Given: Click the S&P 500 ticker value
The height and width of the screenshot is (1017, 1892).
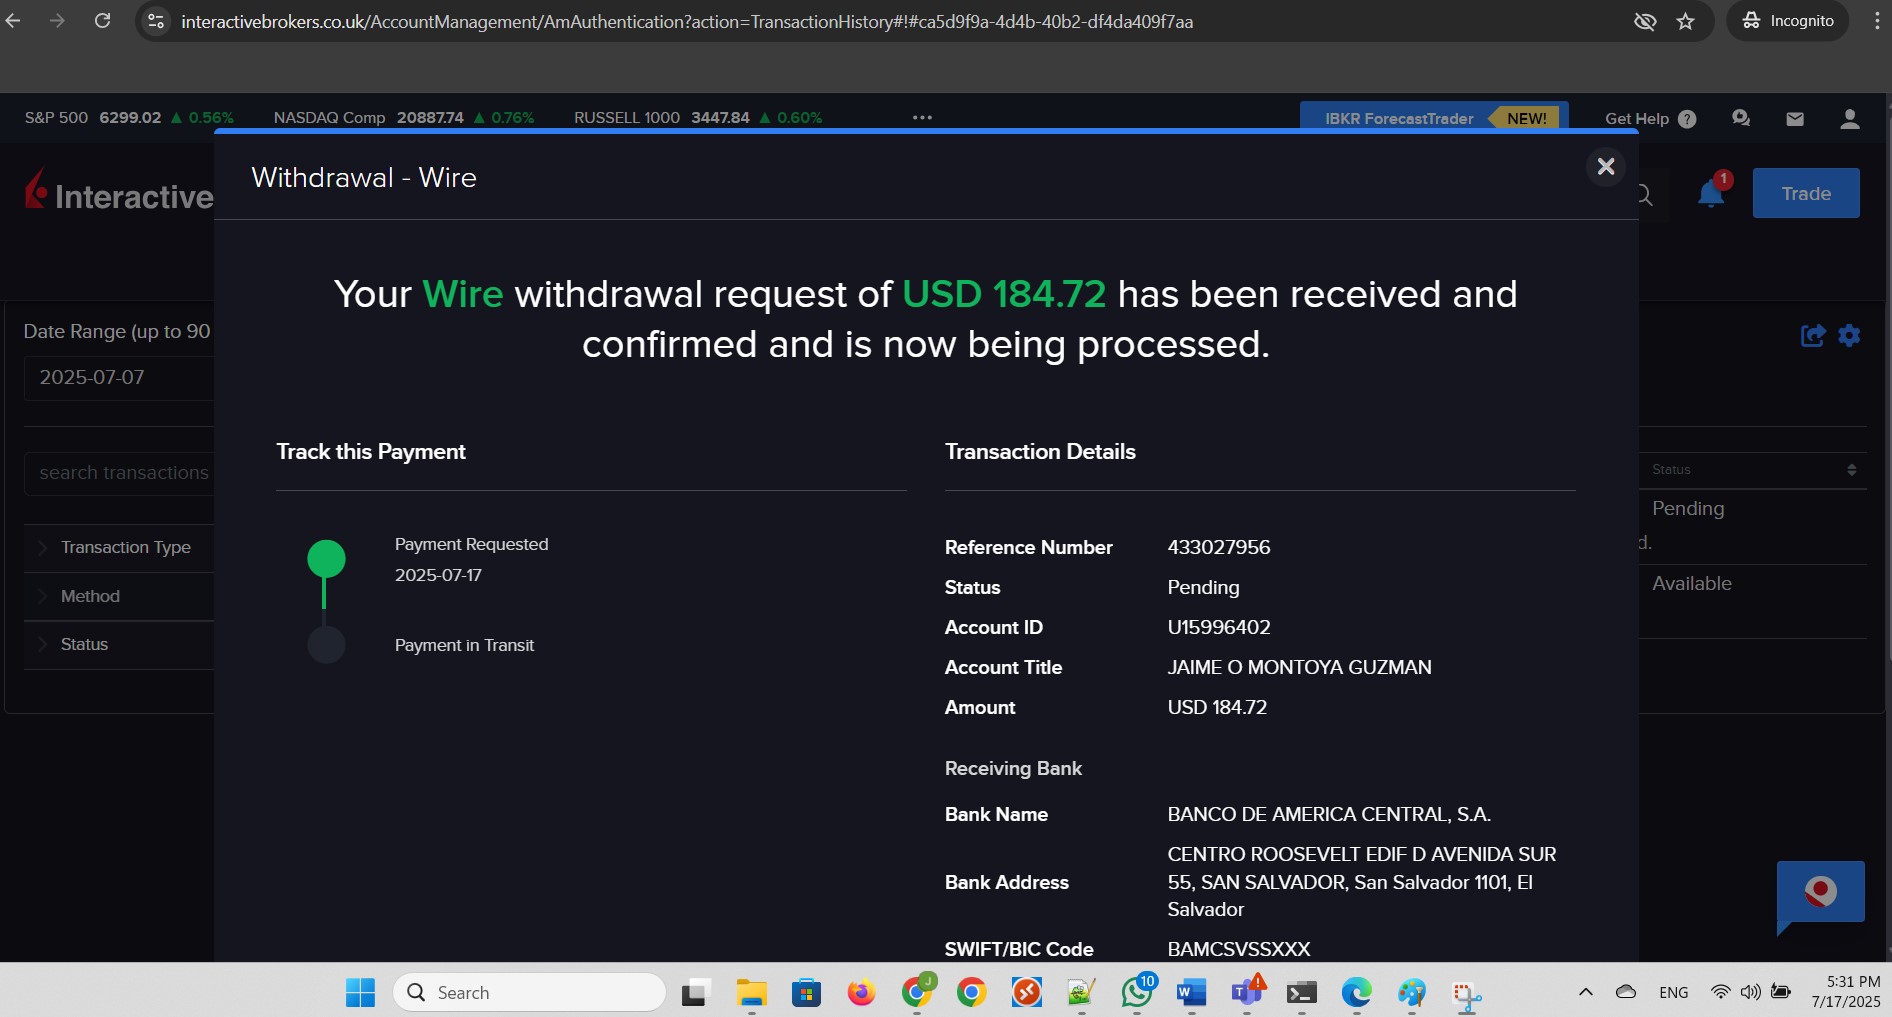Looking at the screenshot, I should coord(130,117).
